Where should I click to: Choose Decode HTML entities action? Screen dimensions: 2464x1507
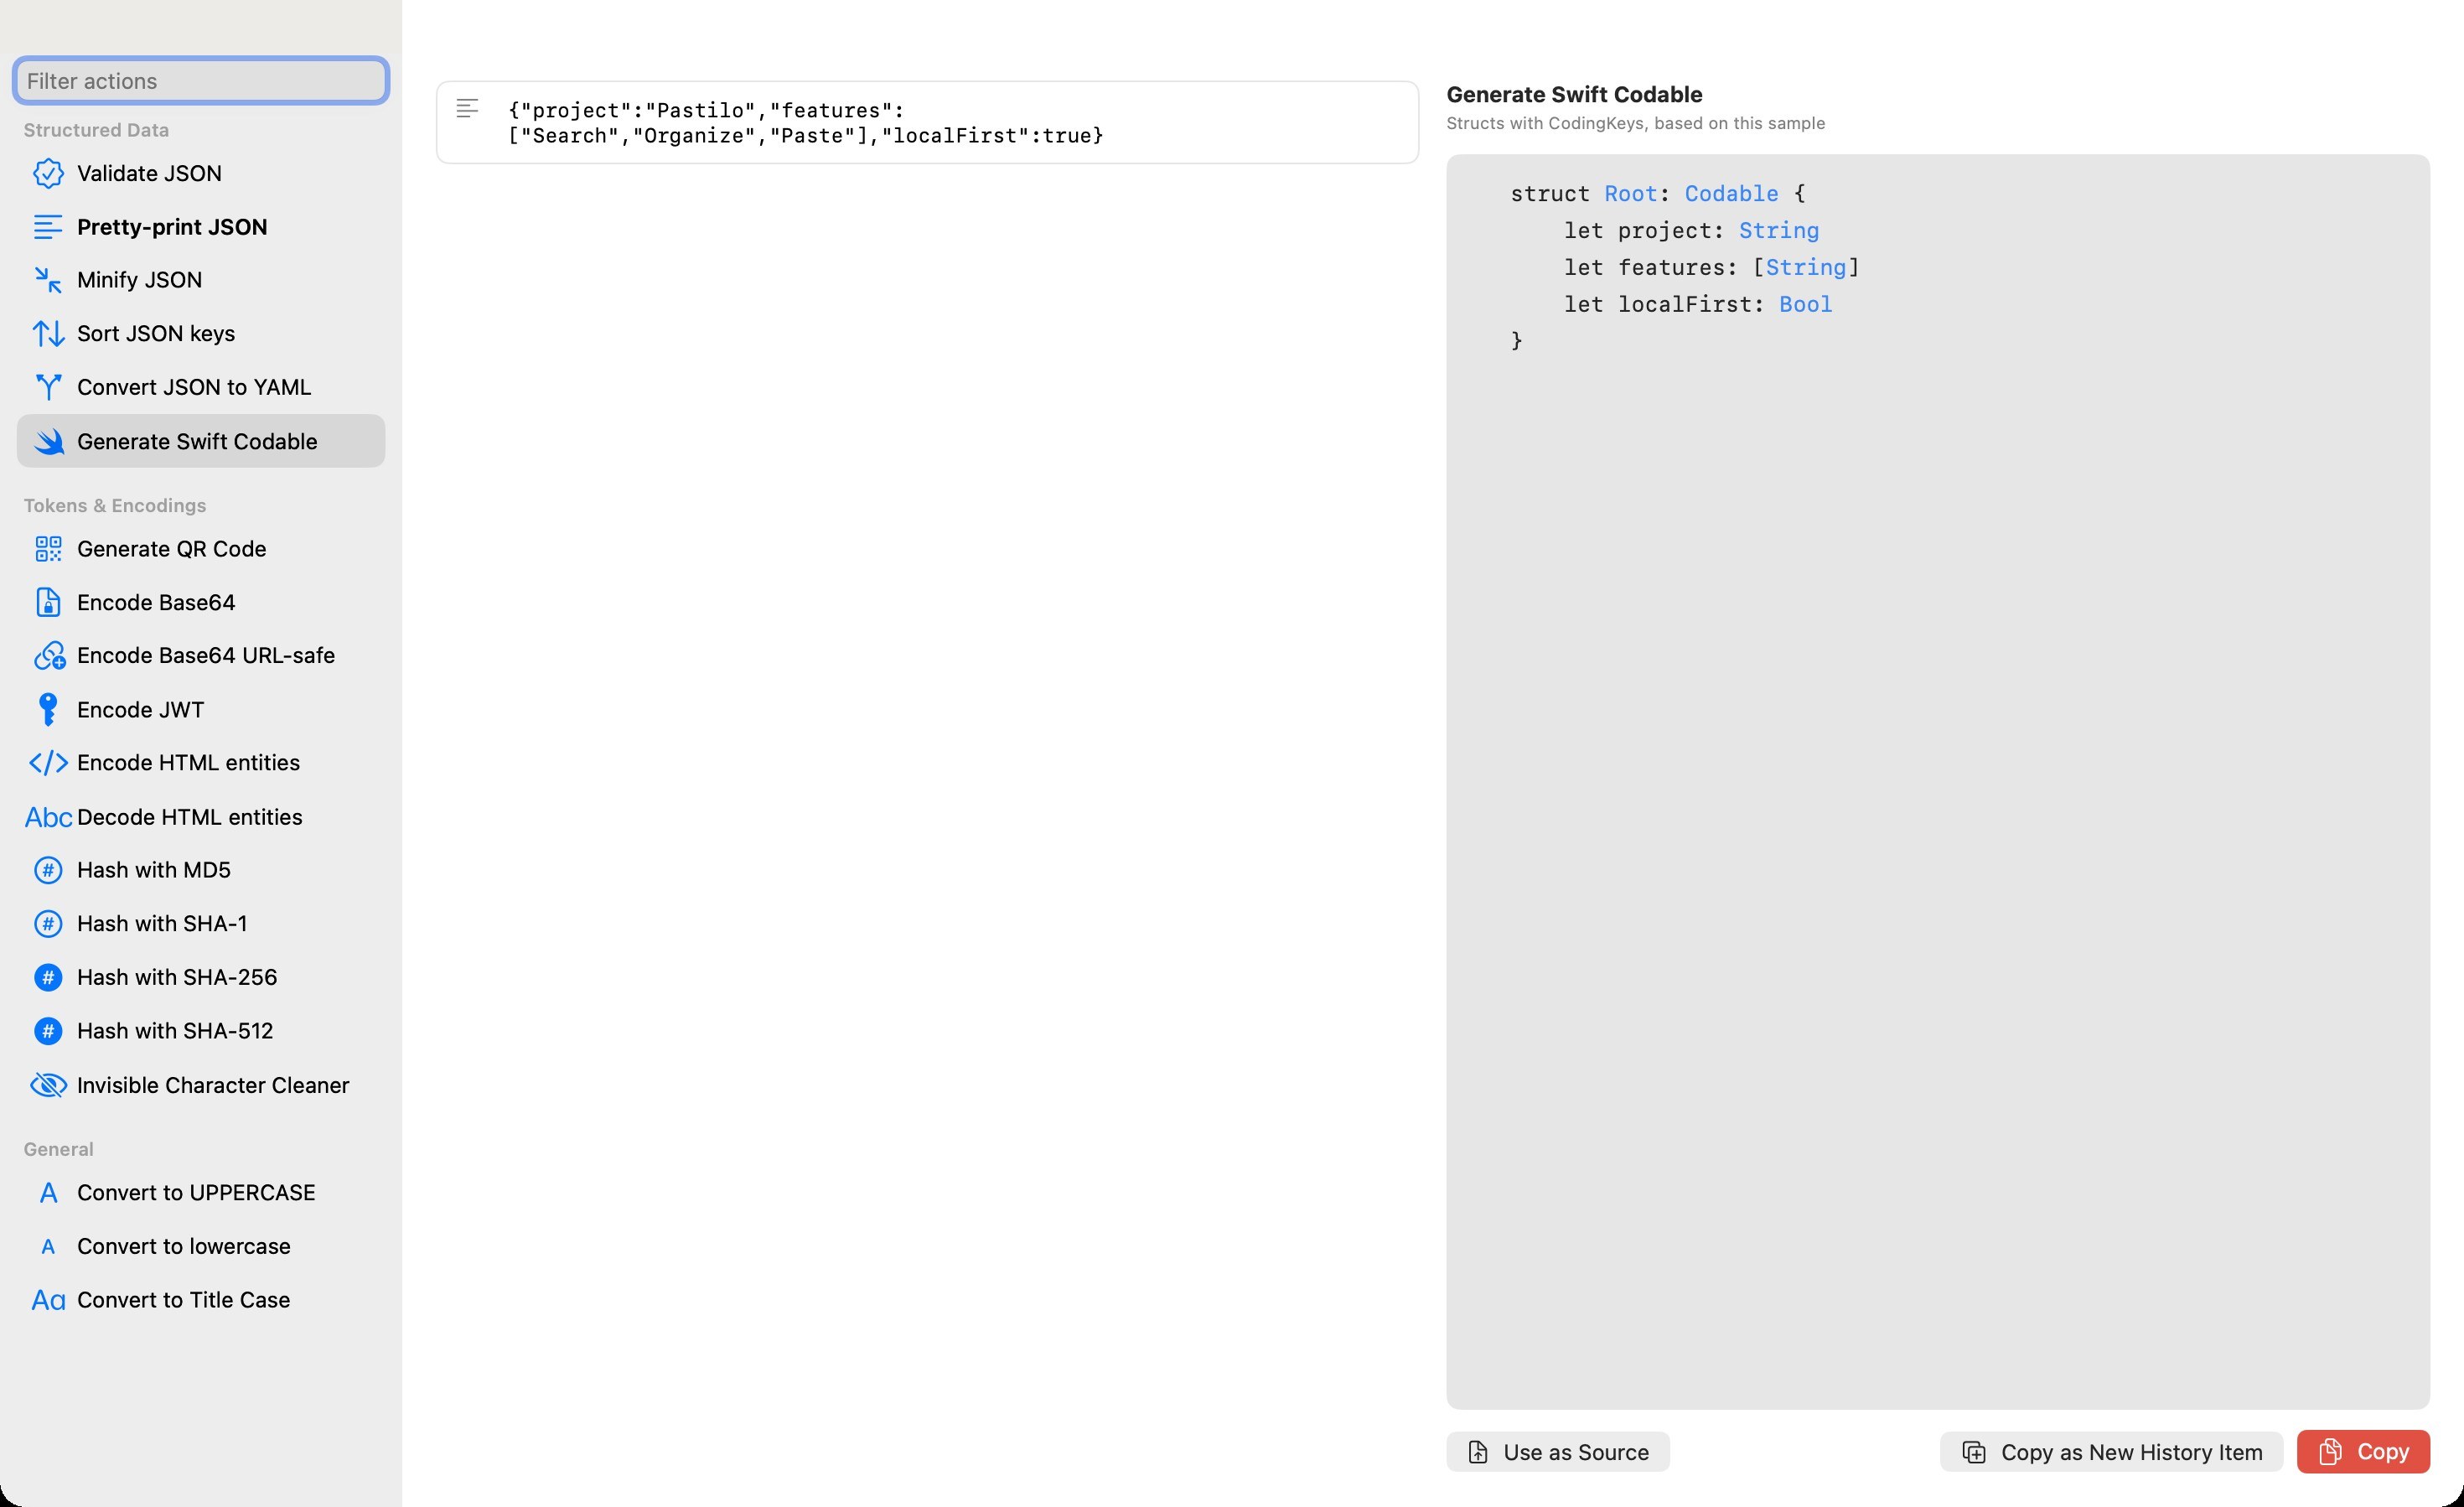click(x=201, y=817)
